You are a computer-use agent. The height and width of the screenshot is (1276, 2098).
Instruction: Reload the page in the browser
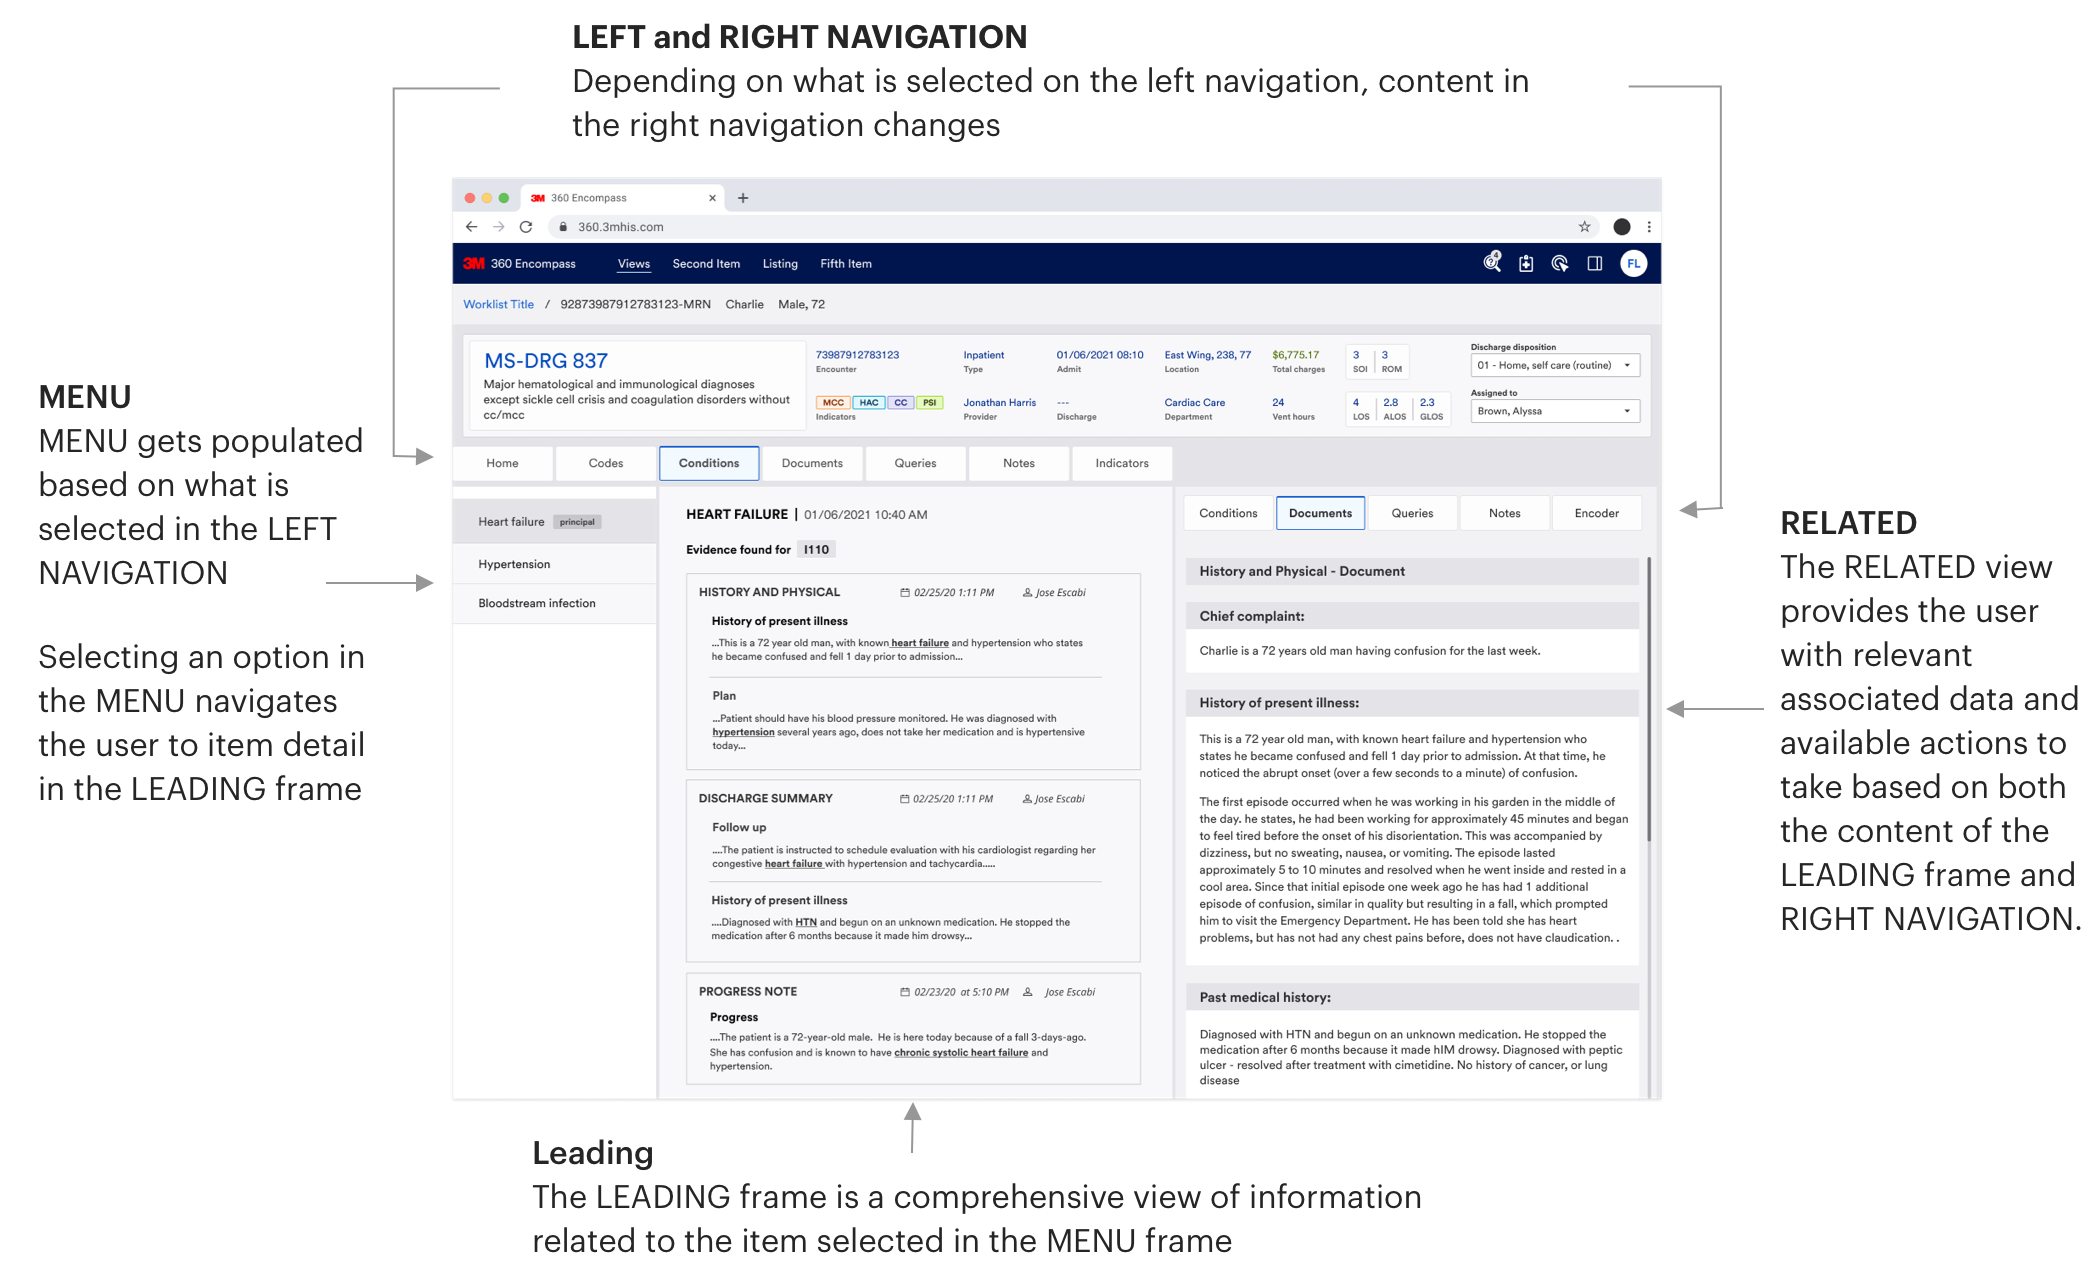tap(526, 227)
